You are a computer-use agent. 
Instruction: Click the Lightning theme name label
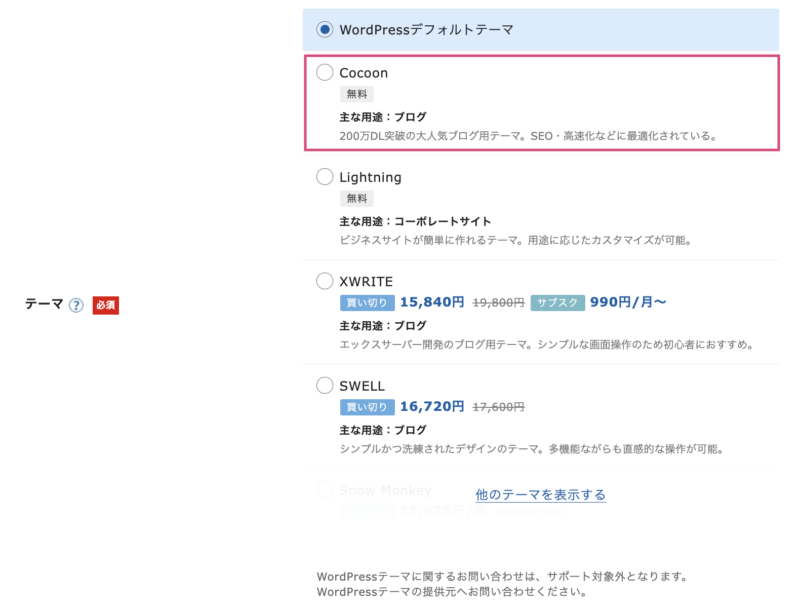[x=370, y=177]
